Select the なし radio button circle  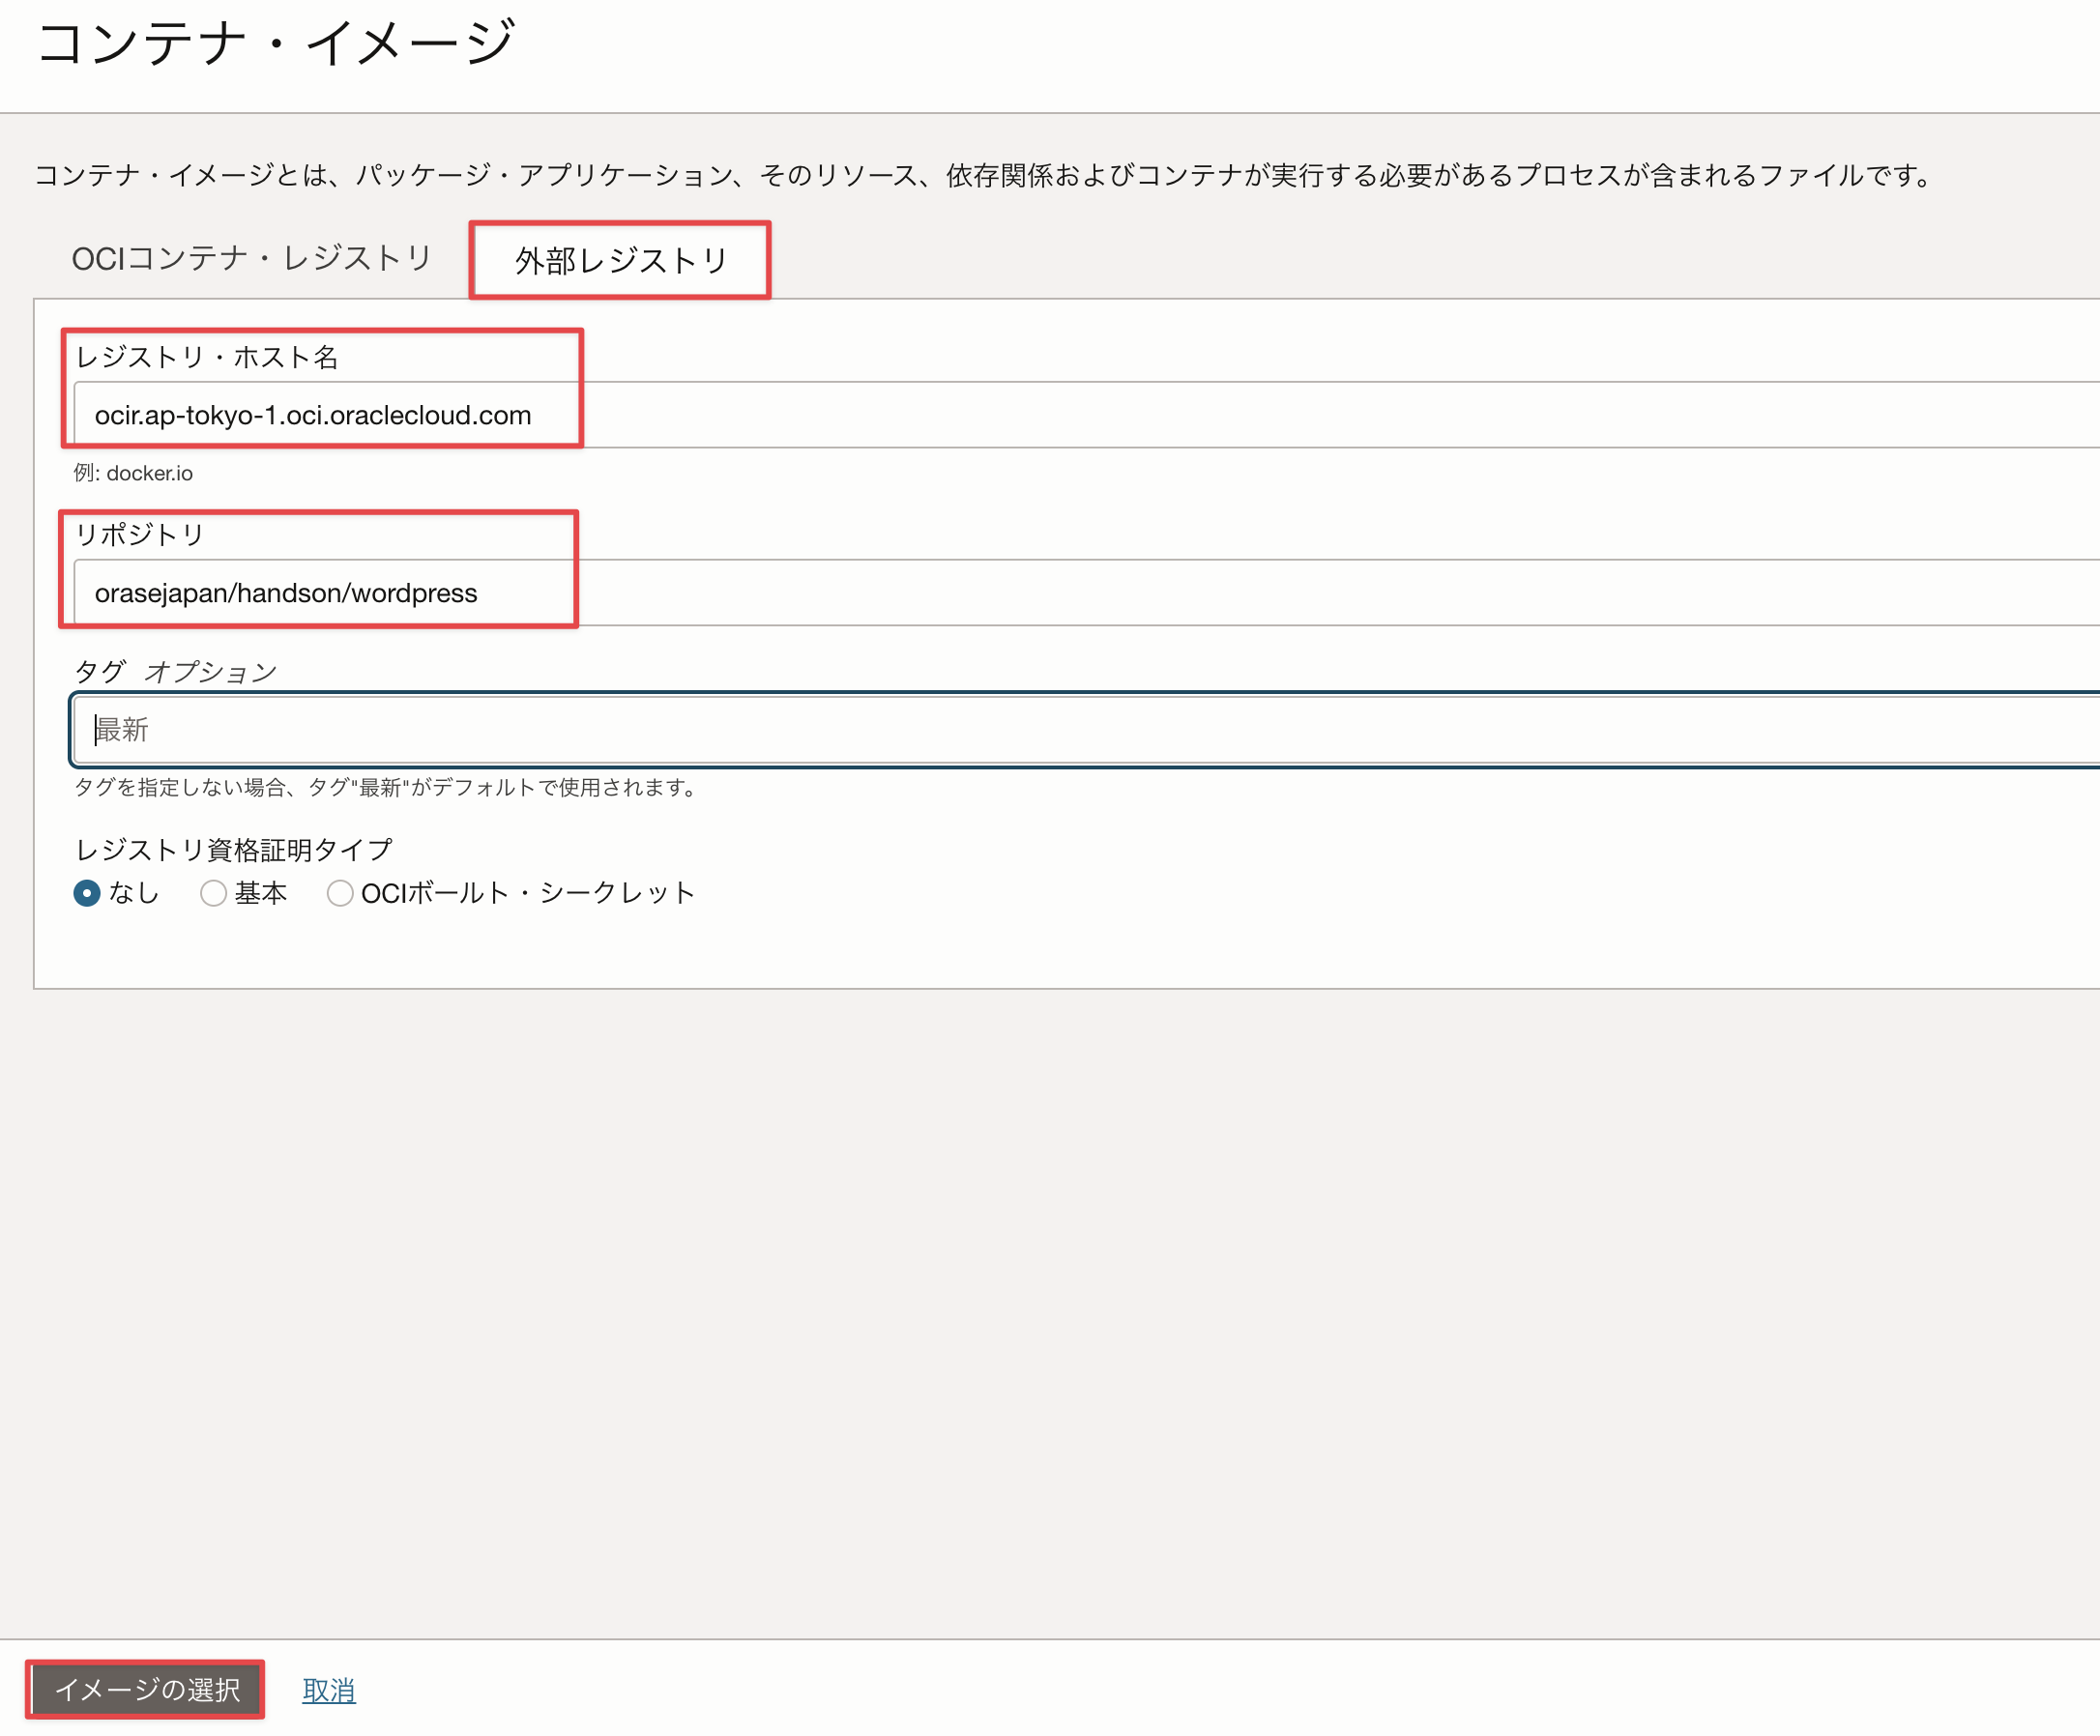click(x=87, y=893)
